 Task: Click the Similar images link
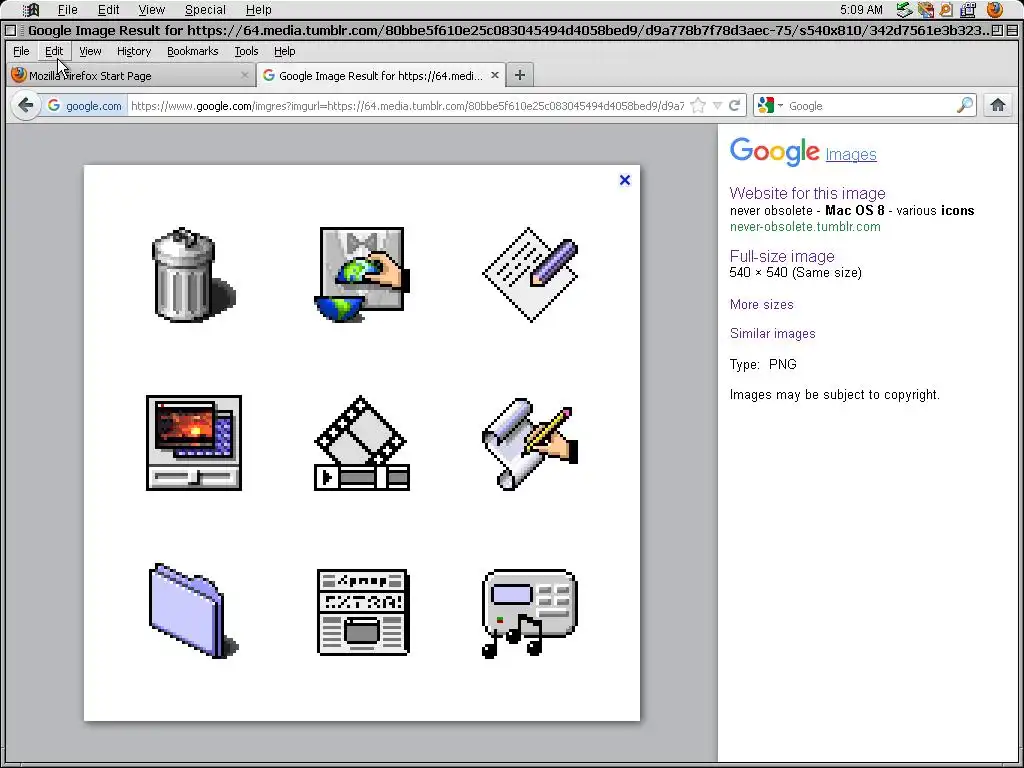click(x=773, y=333)
